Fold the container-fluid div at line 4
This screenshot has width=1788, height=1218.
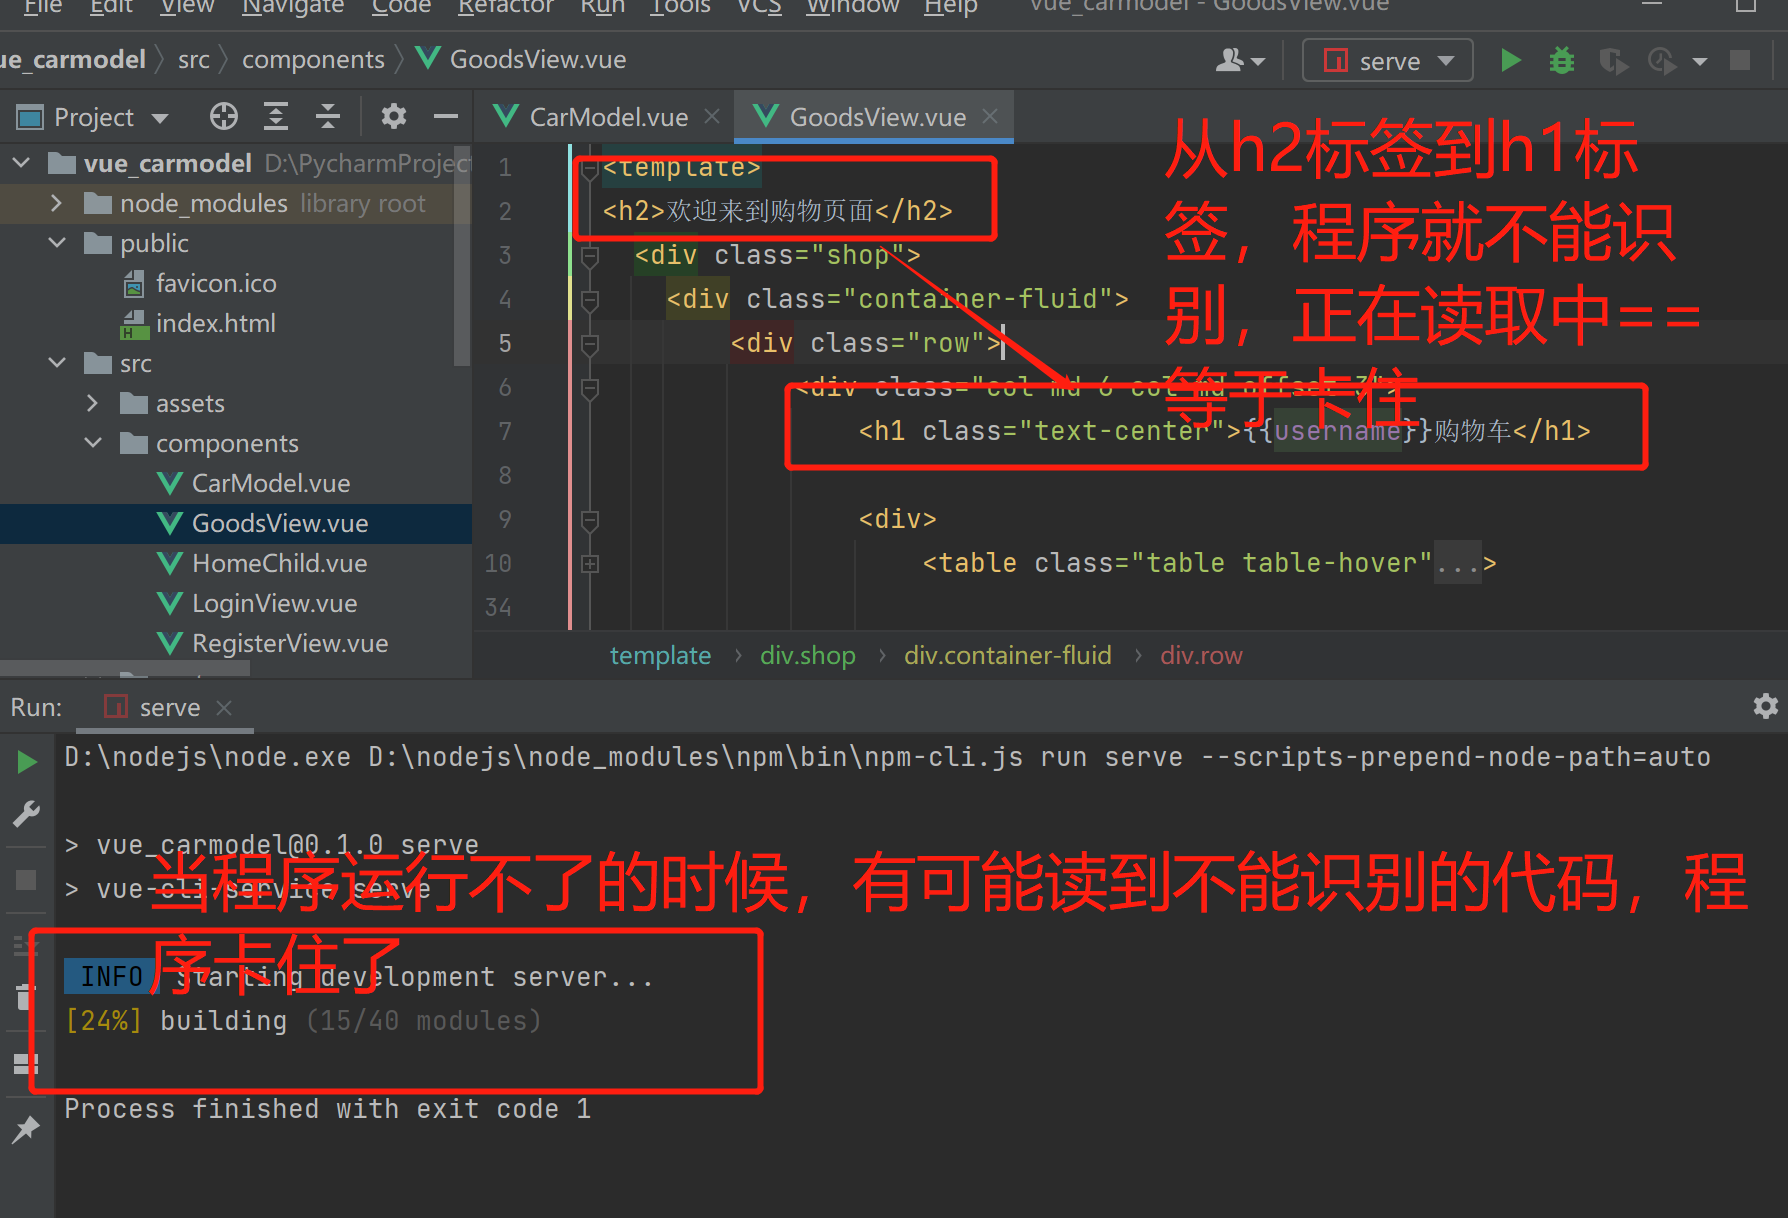(x=590, y=300)
